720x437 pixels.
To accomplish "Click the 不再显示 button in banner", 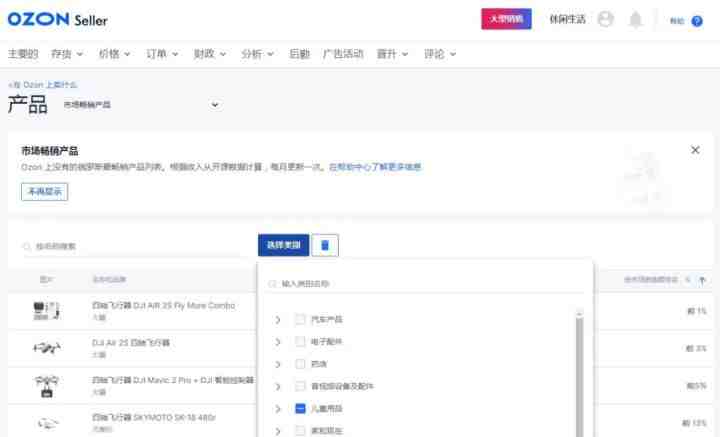I will tap(45, 191).
